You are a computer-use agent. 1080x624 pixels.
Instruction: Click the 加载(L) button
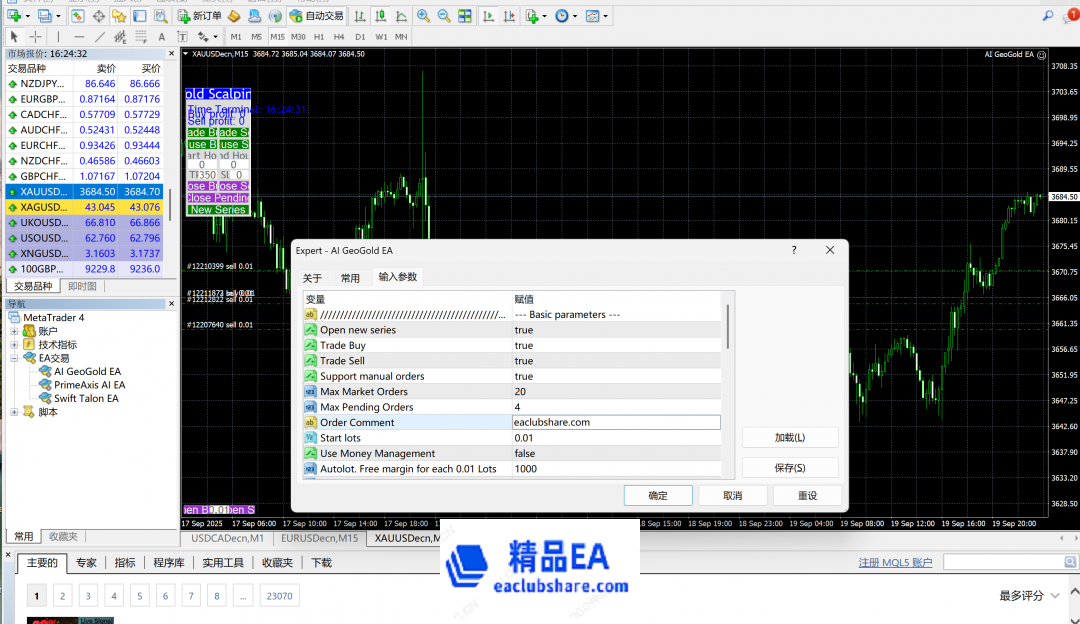pyautogui.click(x=789, y=438)
